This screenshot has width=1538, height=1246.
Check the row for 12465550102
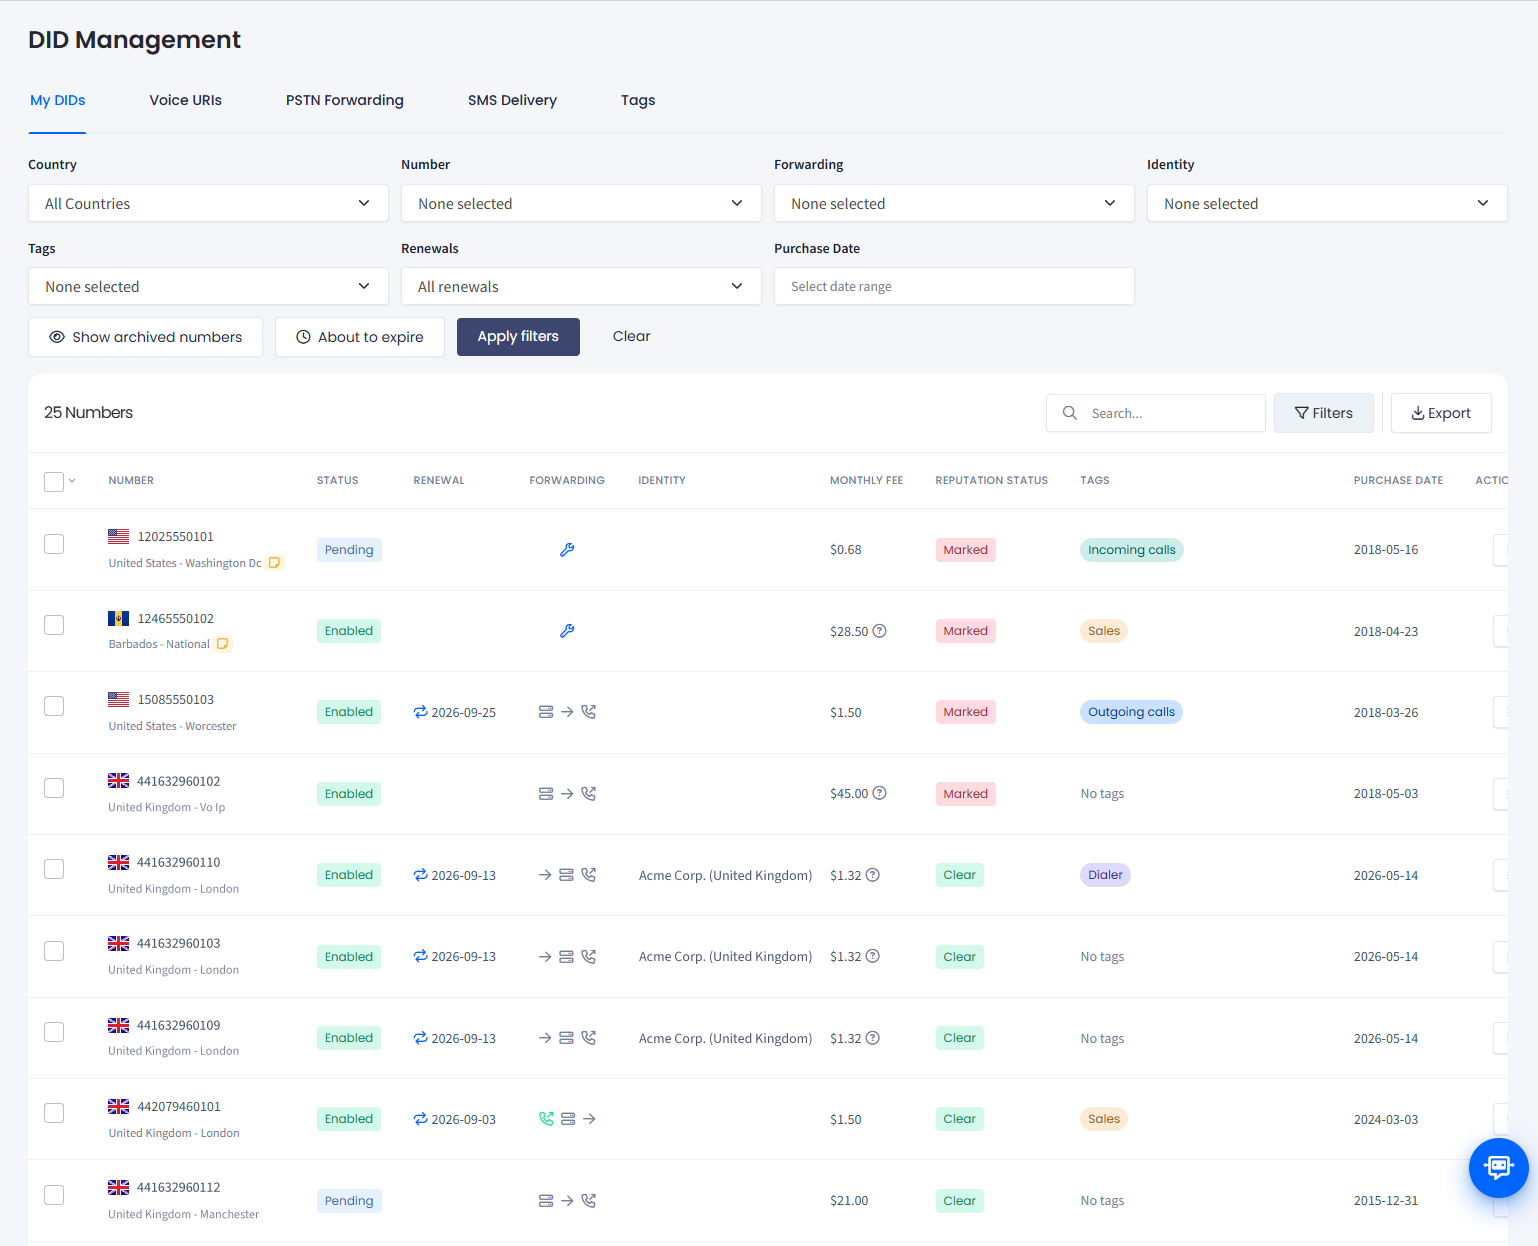[54, 625]
